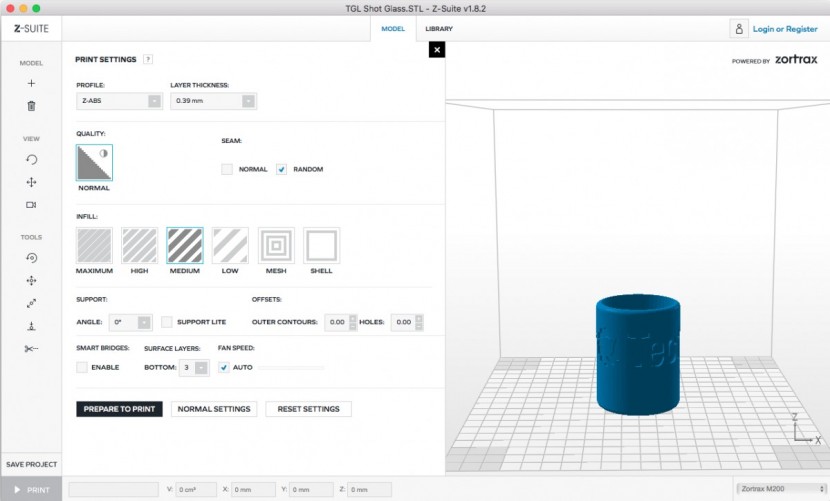This screenshot has height=501, width=830.
Task: Switch to the Model tab
Action: [x=393, y=29]
